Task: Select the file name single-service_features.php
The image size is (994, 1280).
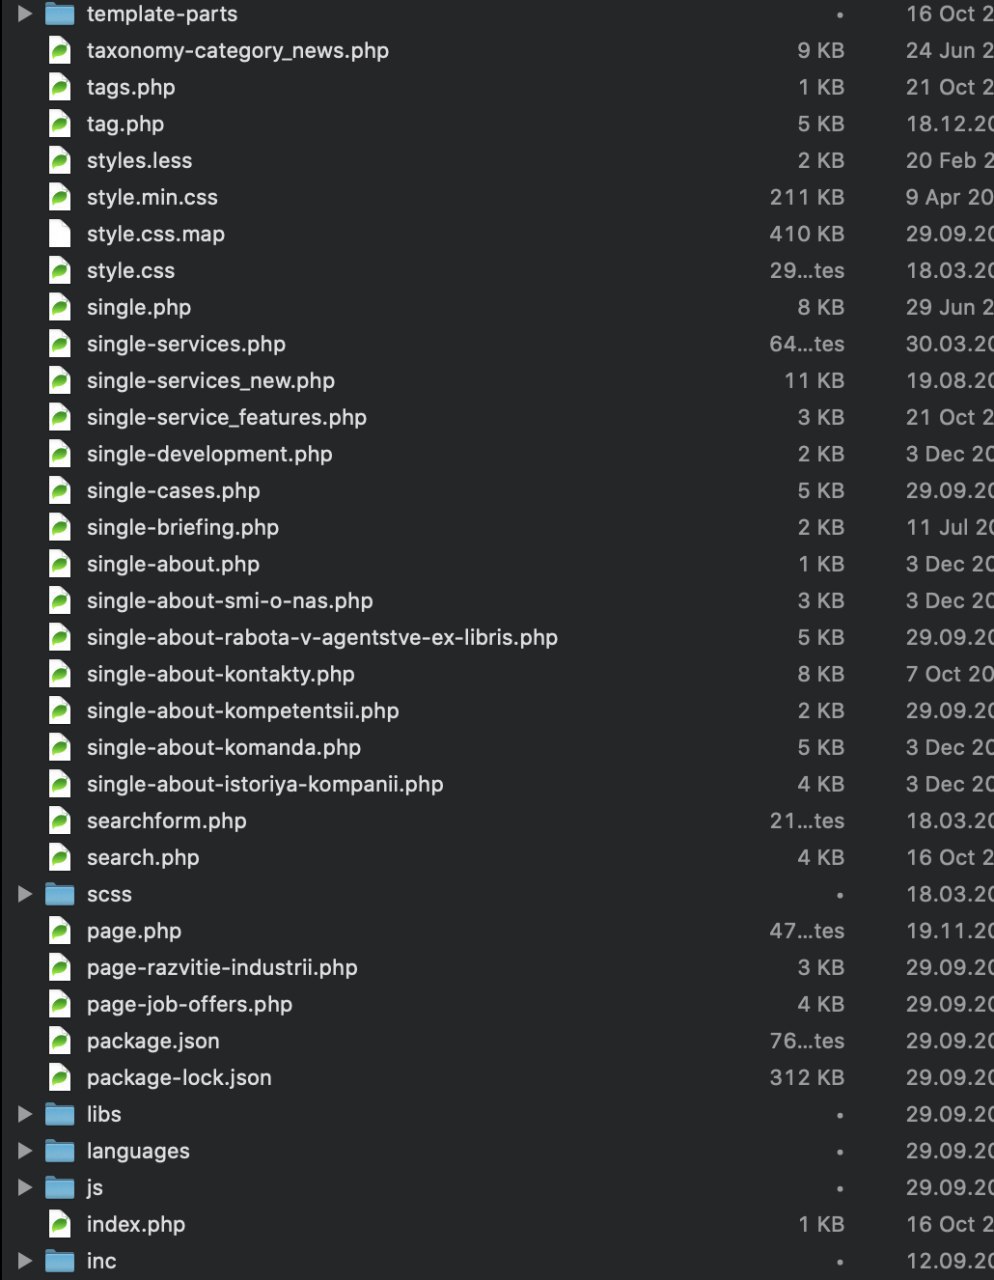Action: 226,417
